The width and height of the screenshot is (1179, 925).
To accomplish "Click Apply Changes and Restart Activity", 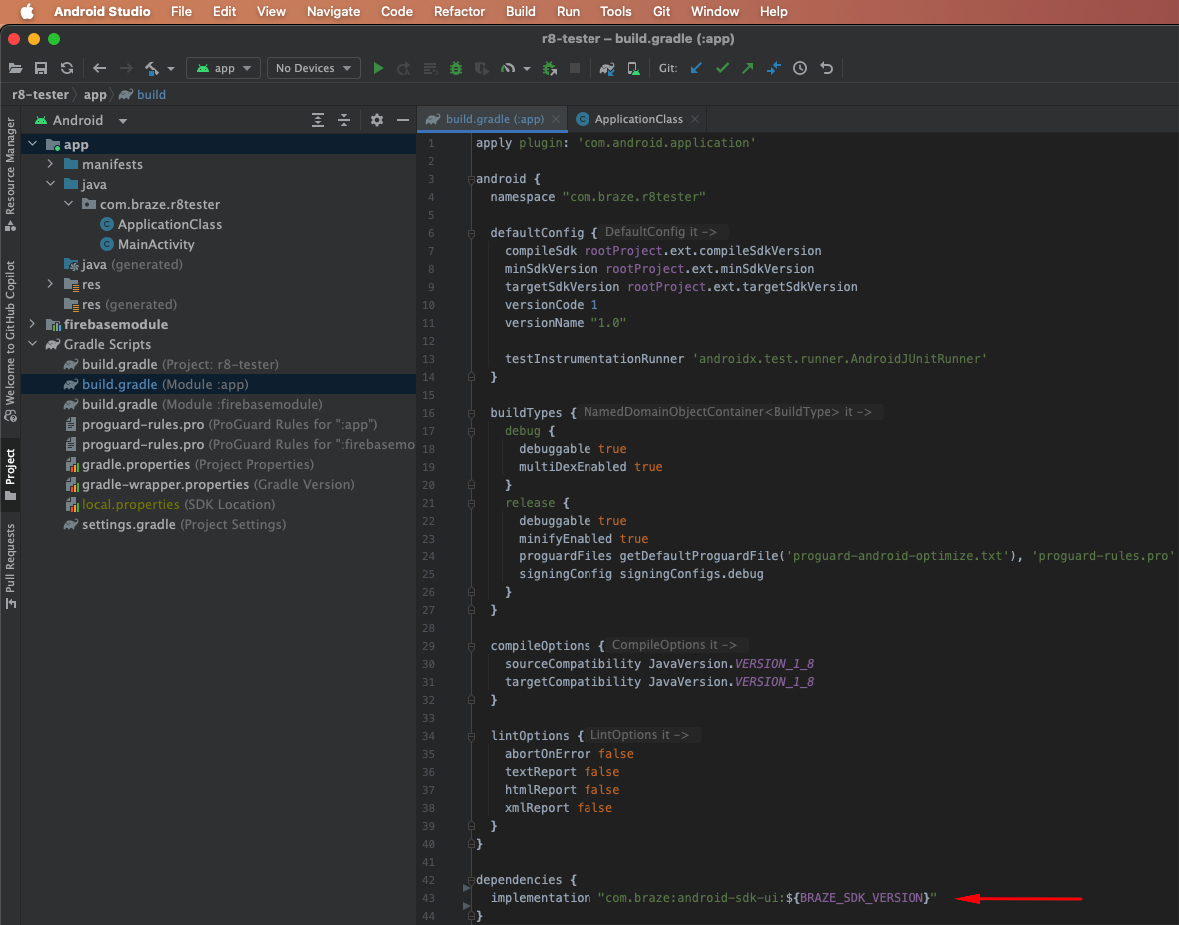I will [404, 68].
